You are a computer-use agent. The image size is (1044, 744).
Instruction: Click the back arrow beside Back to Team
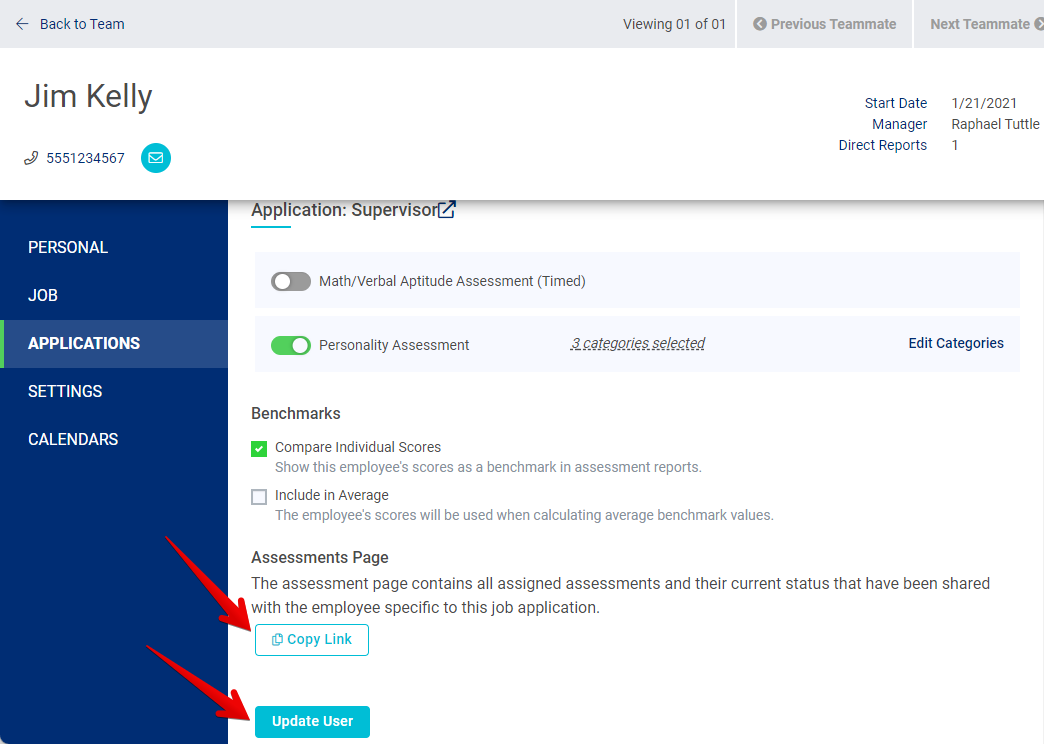pyautogui.click(x=20, y=23)
